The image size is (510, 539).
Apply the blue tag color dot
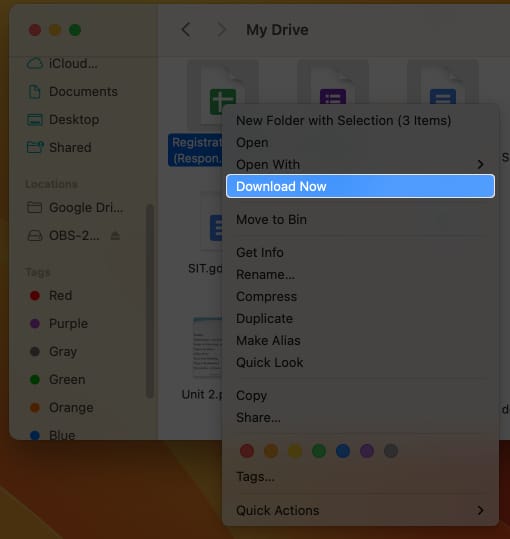343,451
